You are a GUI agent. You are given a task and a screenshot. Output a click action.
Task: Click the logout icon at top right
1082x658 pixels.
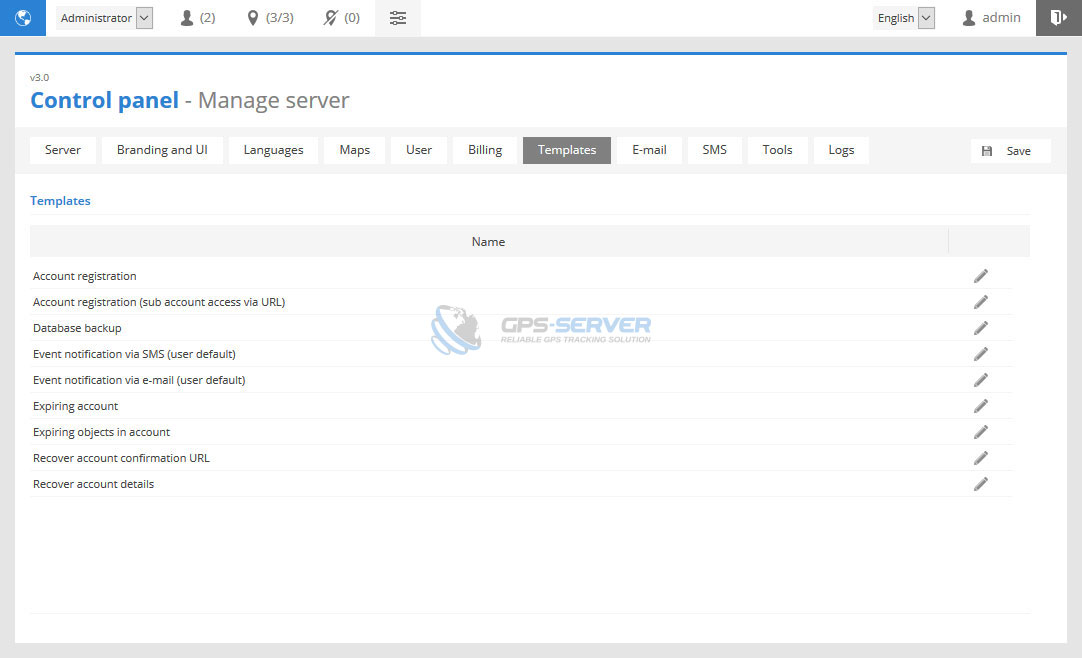1058,18
